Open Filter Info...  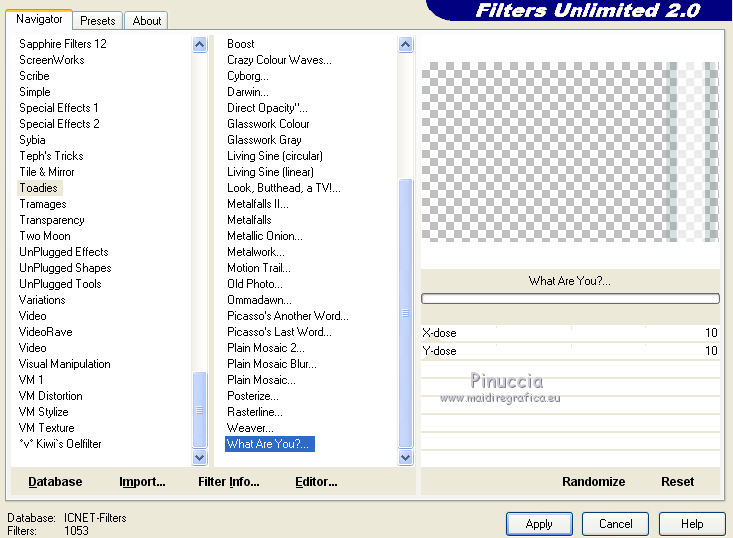point(229,482)
